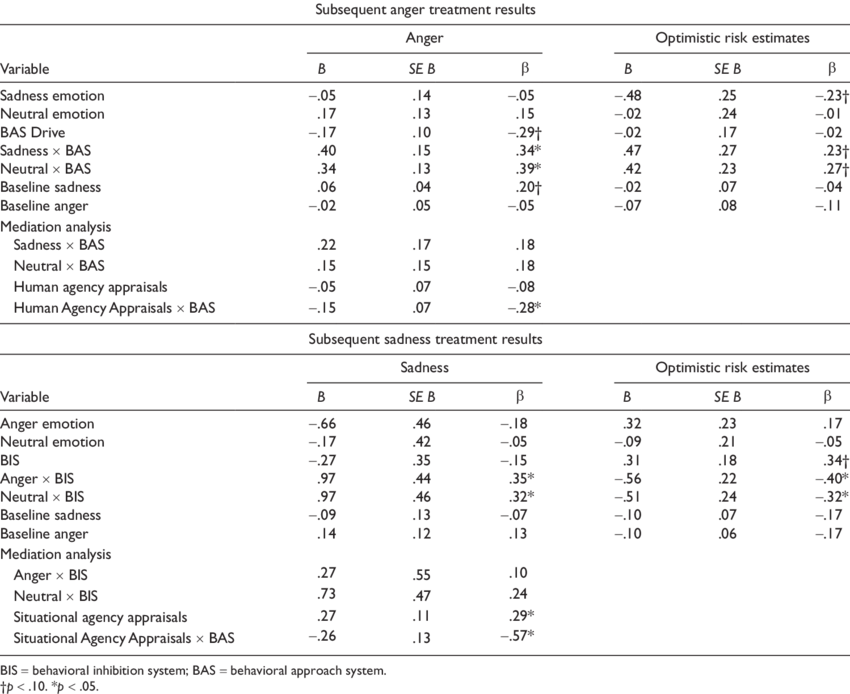Click the 'Neutral emotion' row in the sadness table
Image resolution: width=850 pixels, height=694 pixels.
pyautogui.click(x=52, y=442)
